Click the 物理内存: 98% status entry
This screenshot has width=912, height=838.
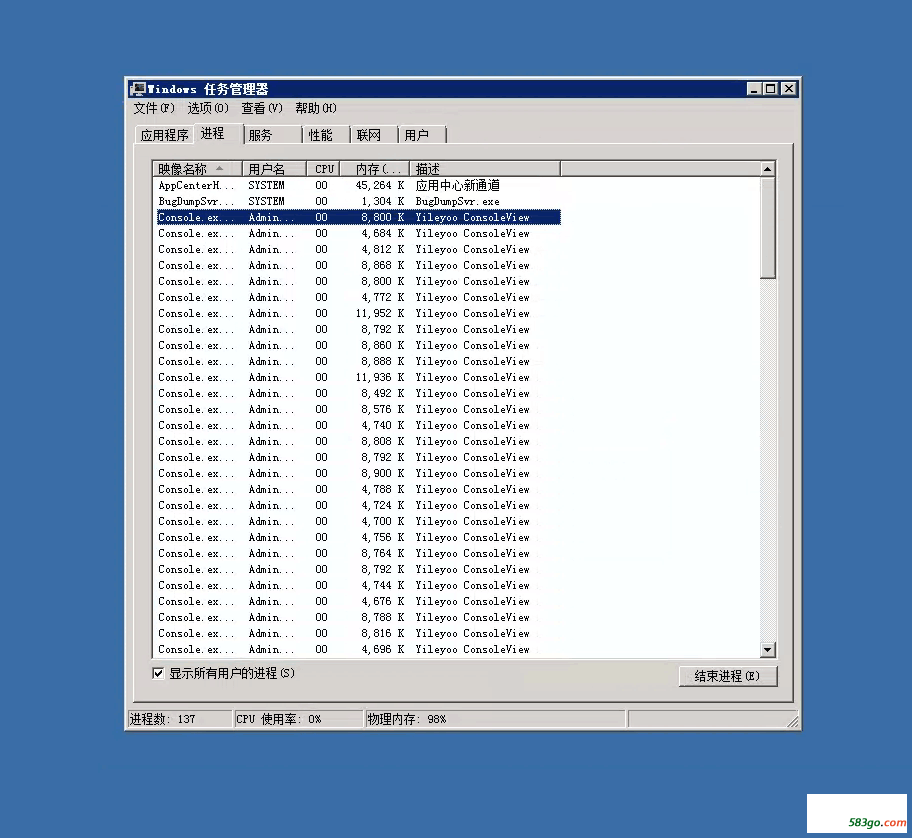(495, 719)
